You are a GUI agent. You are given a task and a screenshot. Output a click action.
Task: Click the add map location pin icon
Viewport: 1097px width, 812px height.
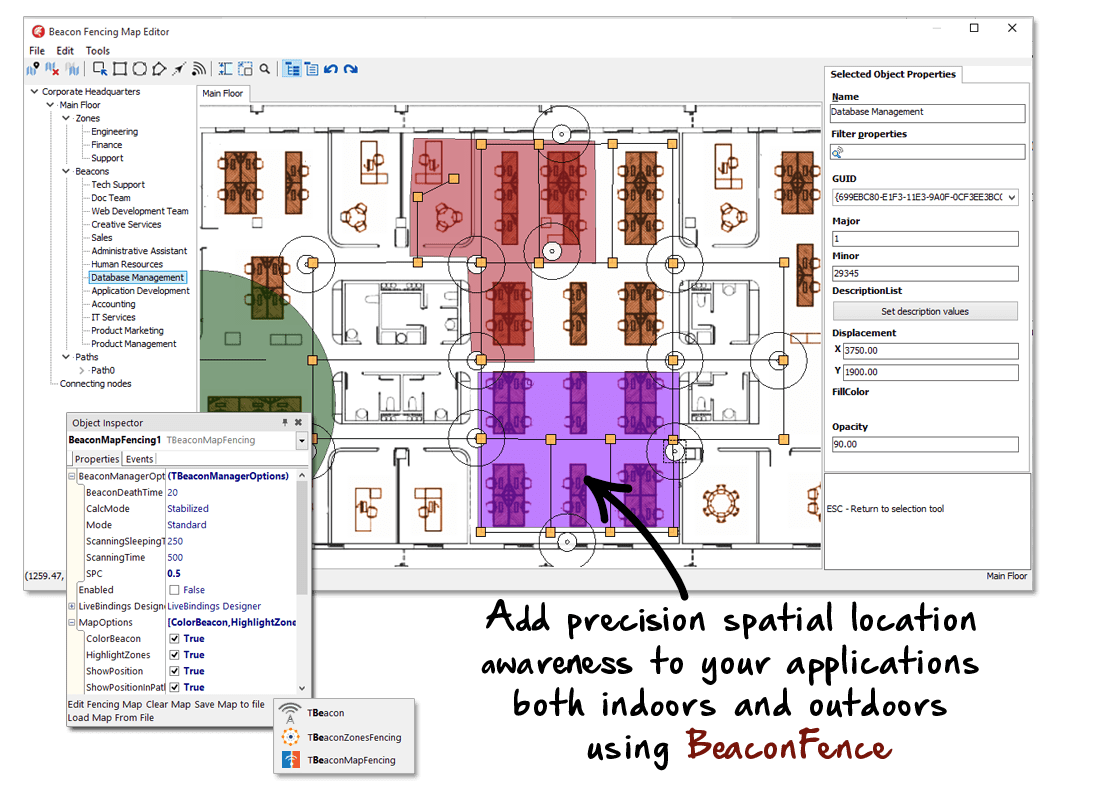point(32,69)
